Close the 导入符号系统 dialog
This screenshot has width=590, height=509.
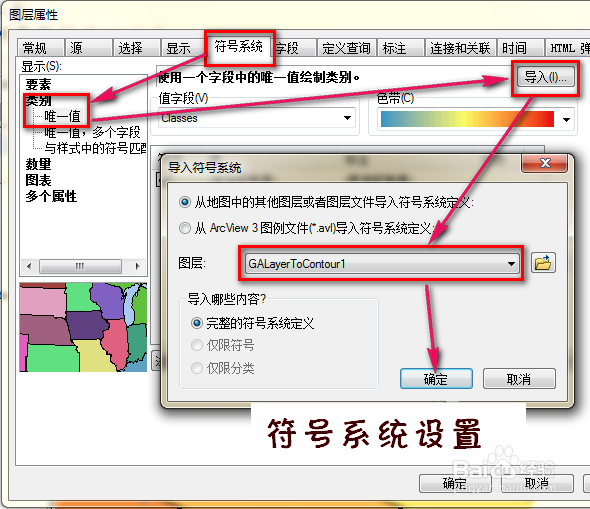click(544, 163)
